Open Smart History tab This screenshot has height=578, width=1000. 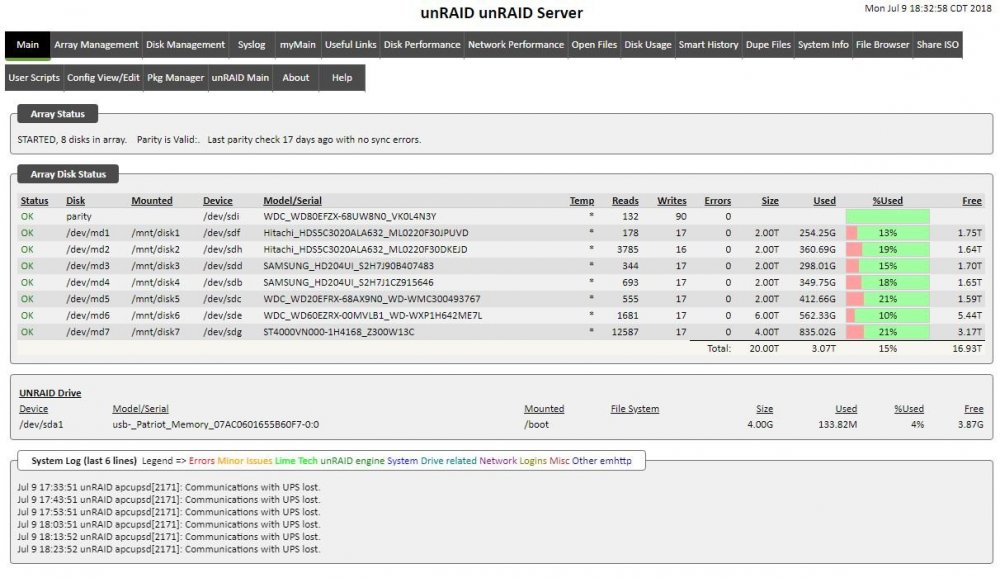[x=708, y=45]
